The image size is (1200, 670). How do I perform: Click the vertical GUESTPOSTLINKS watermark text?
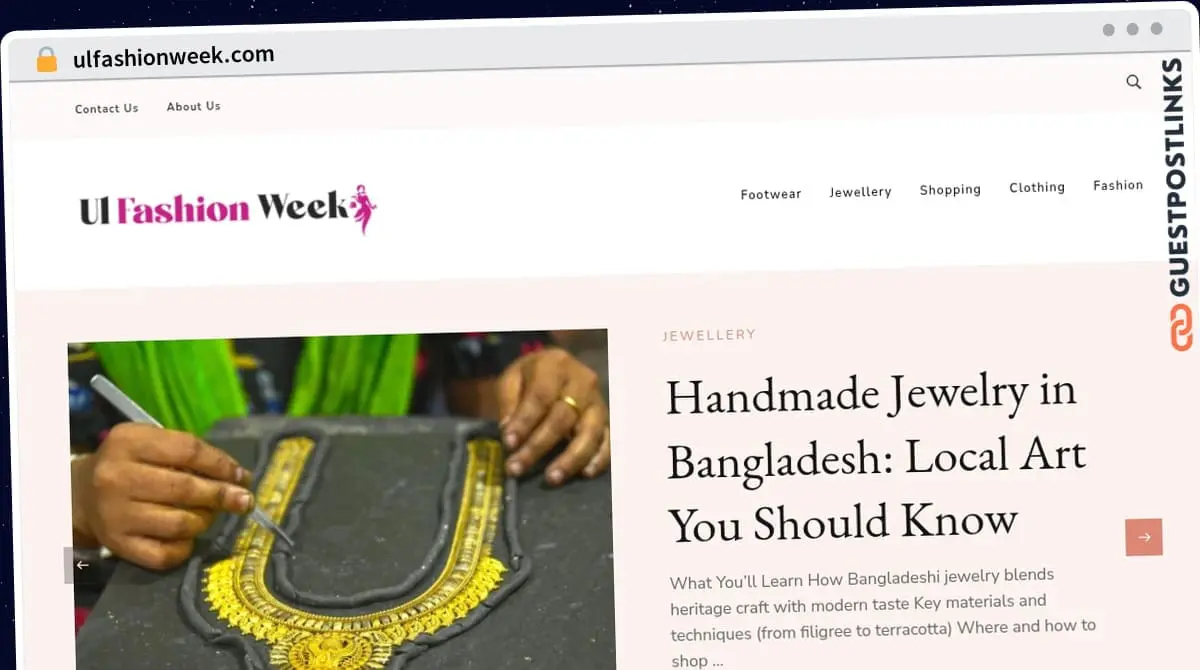pos(1181,178)
